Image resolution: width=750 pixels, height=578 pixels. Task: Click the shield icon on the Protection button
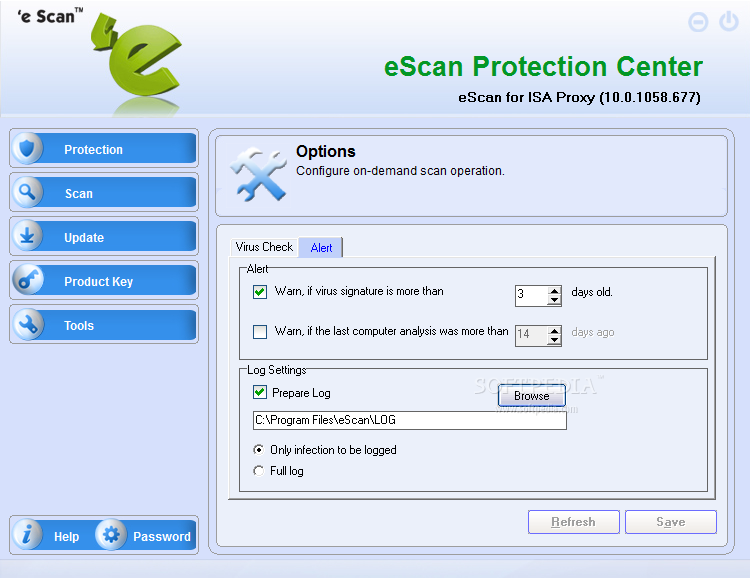(27, 149)
